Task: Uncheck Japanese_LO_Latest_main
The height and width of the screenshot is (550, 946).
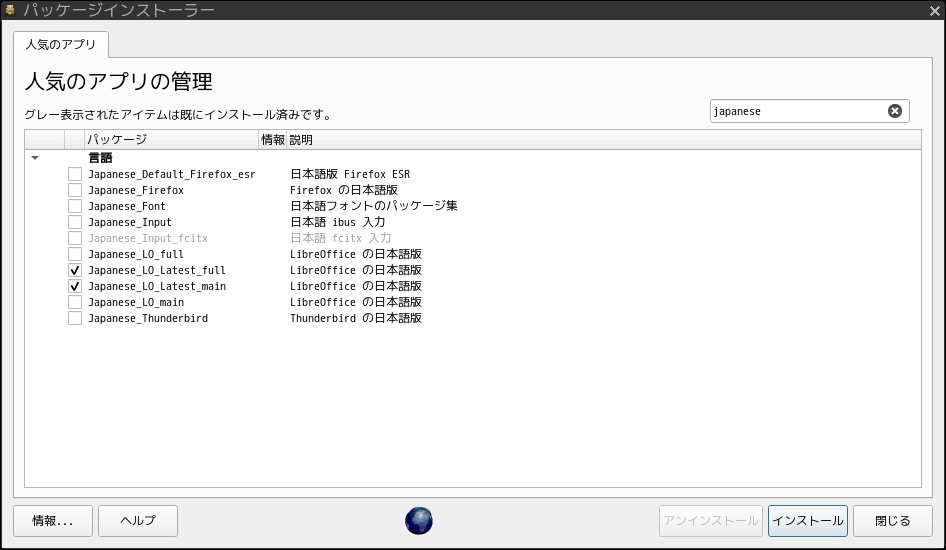Action: click(75, 286)
